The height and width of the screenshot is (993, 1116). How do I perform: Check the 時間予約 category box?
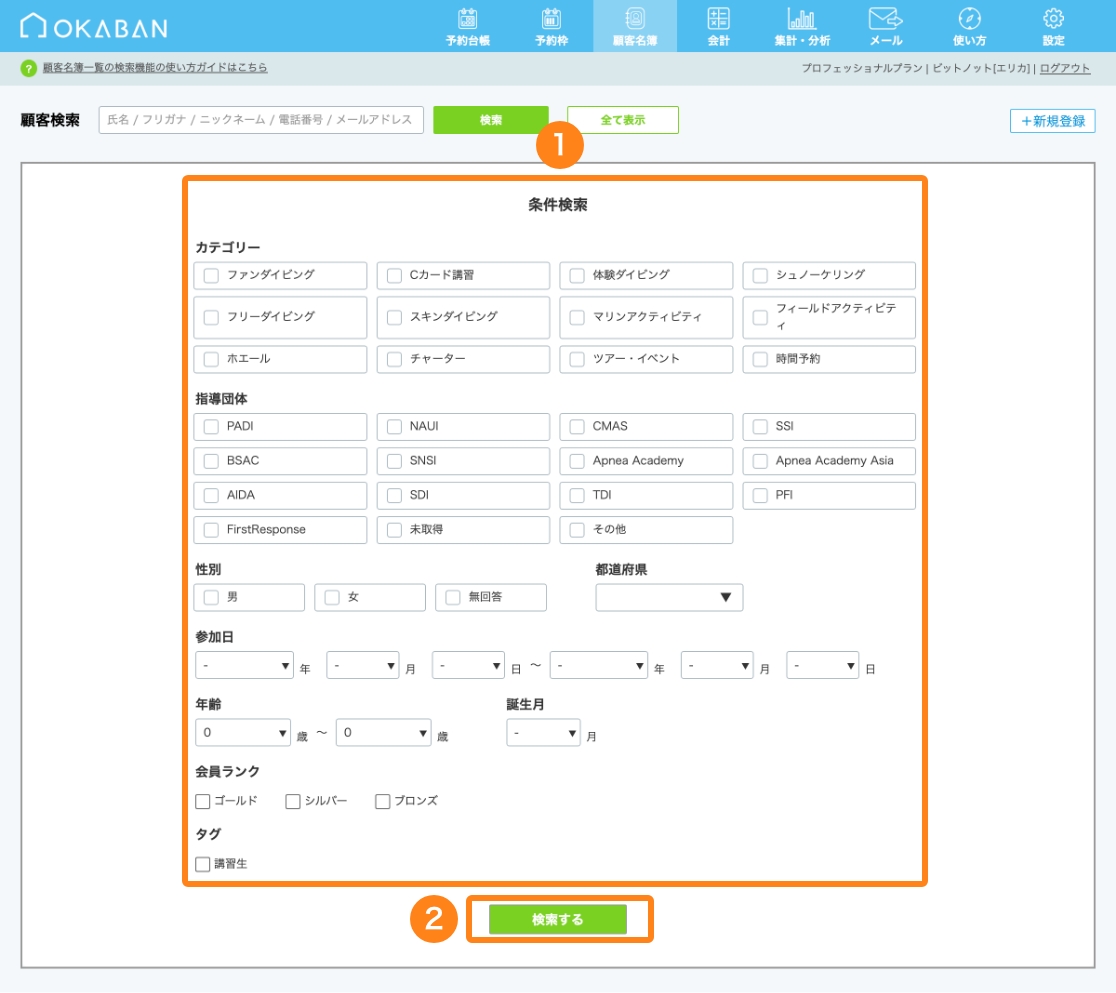point(760,359)
